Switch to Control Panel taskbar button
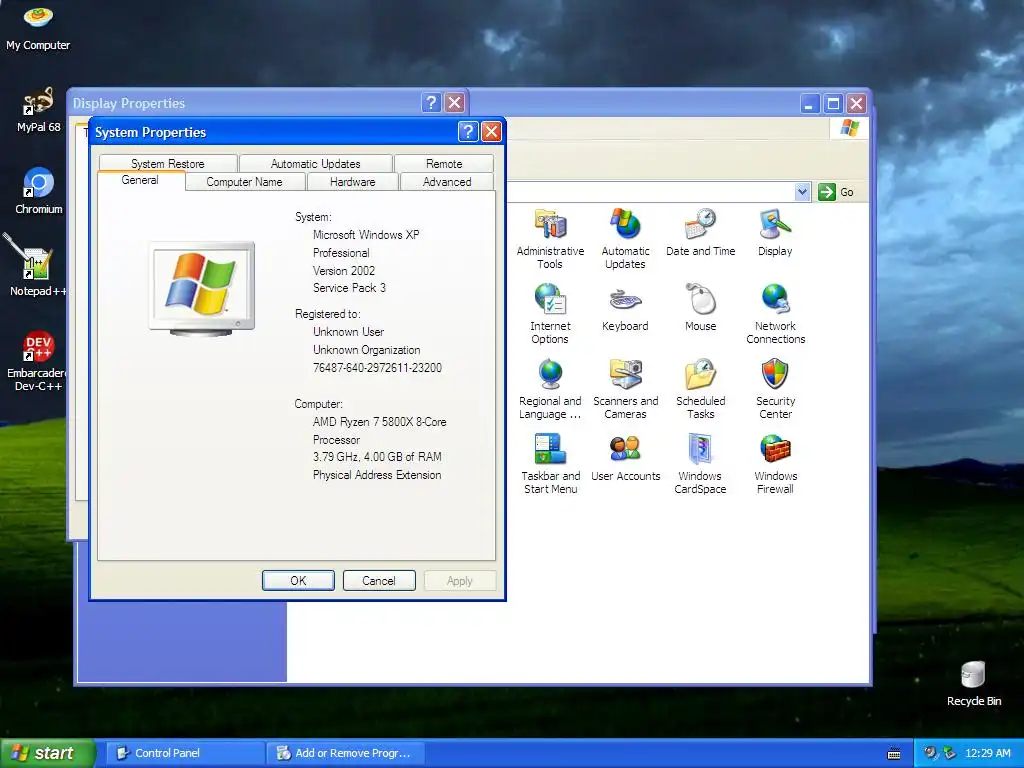 [x=183, y=753]
